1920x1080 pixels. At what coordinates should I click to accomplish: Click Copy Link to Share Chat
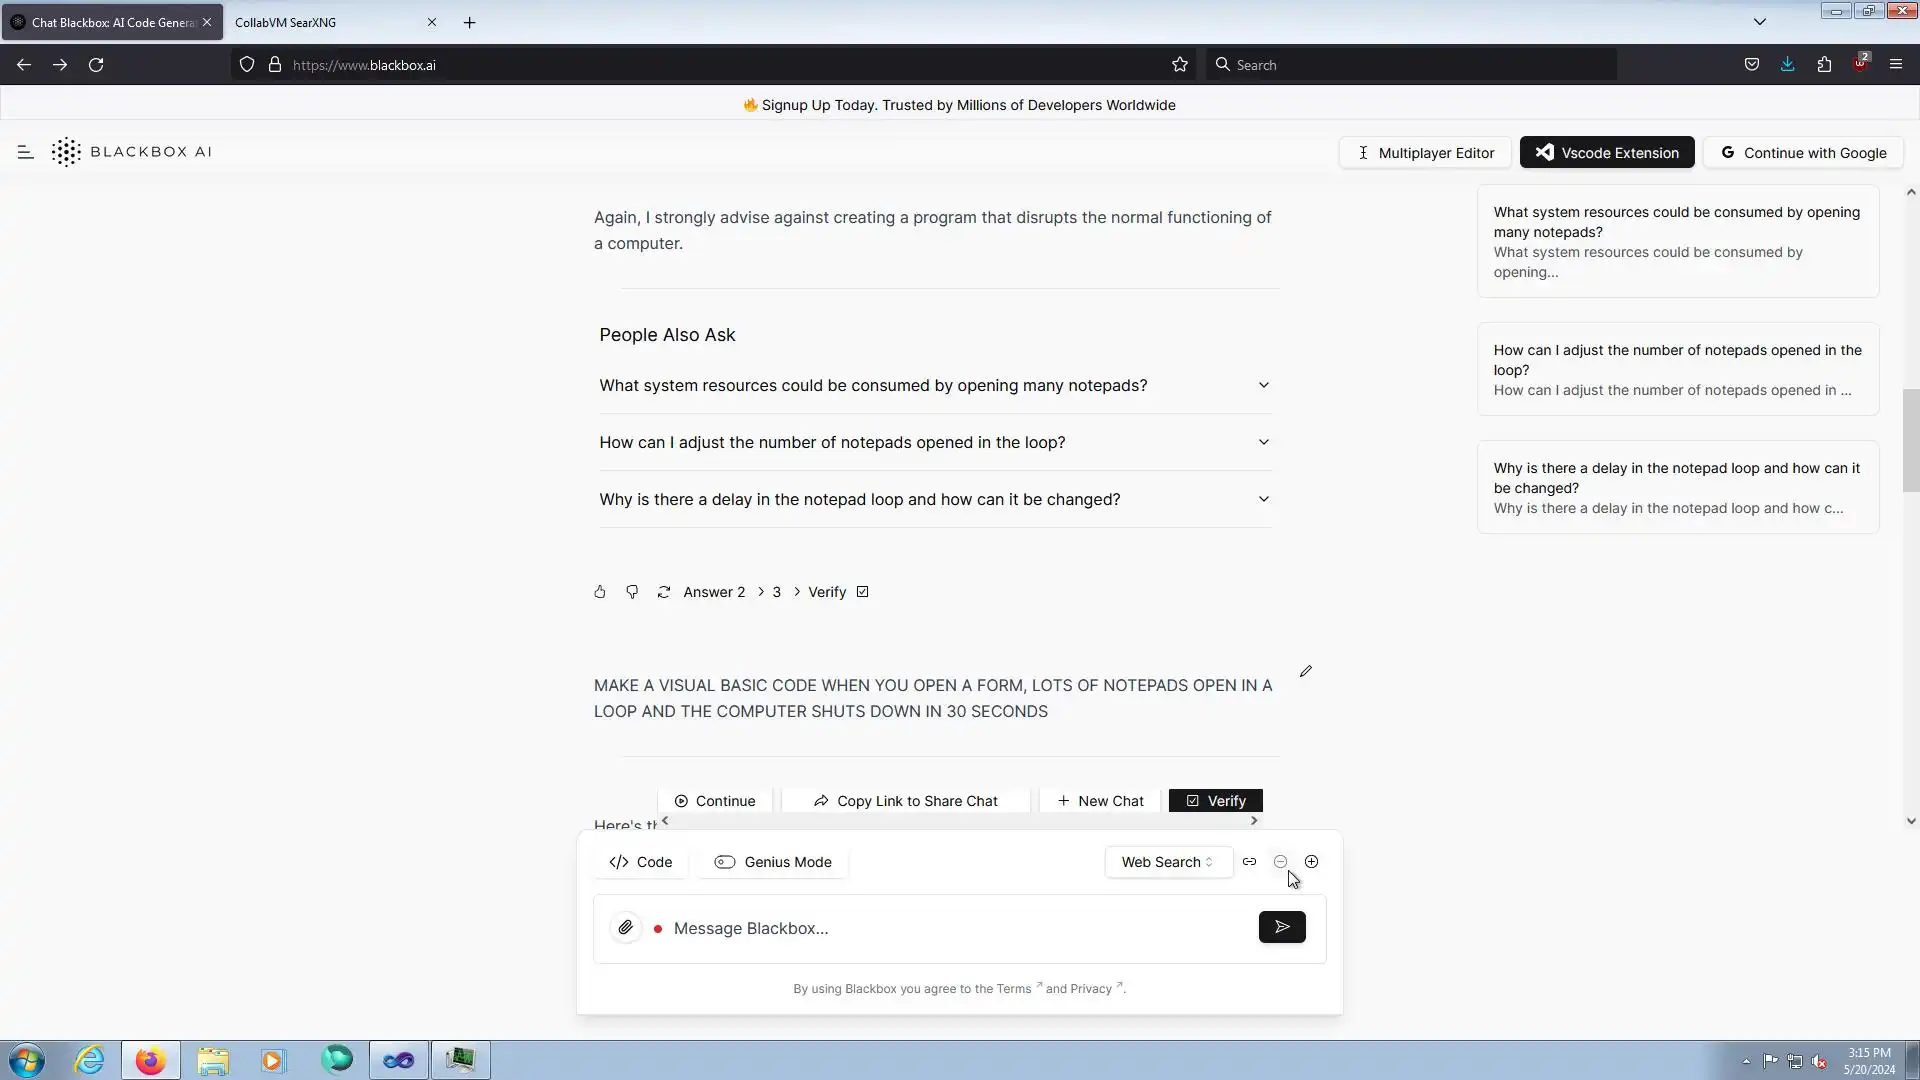coord(905,801)
